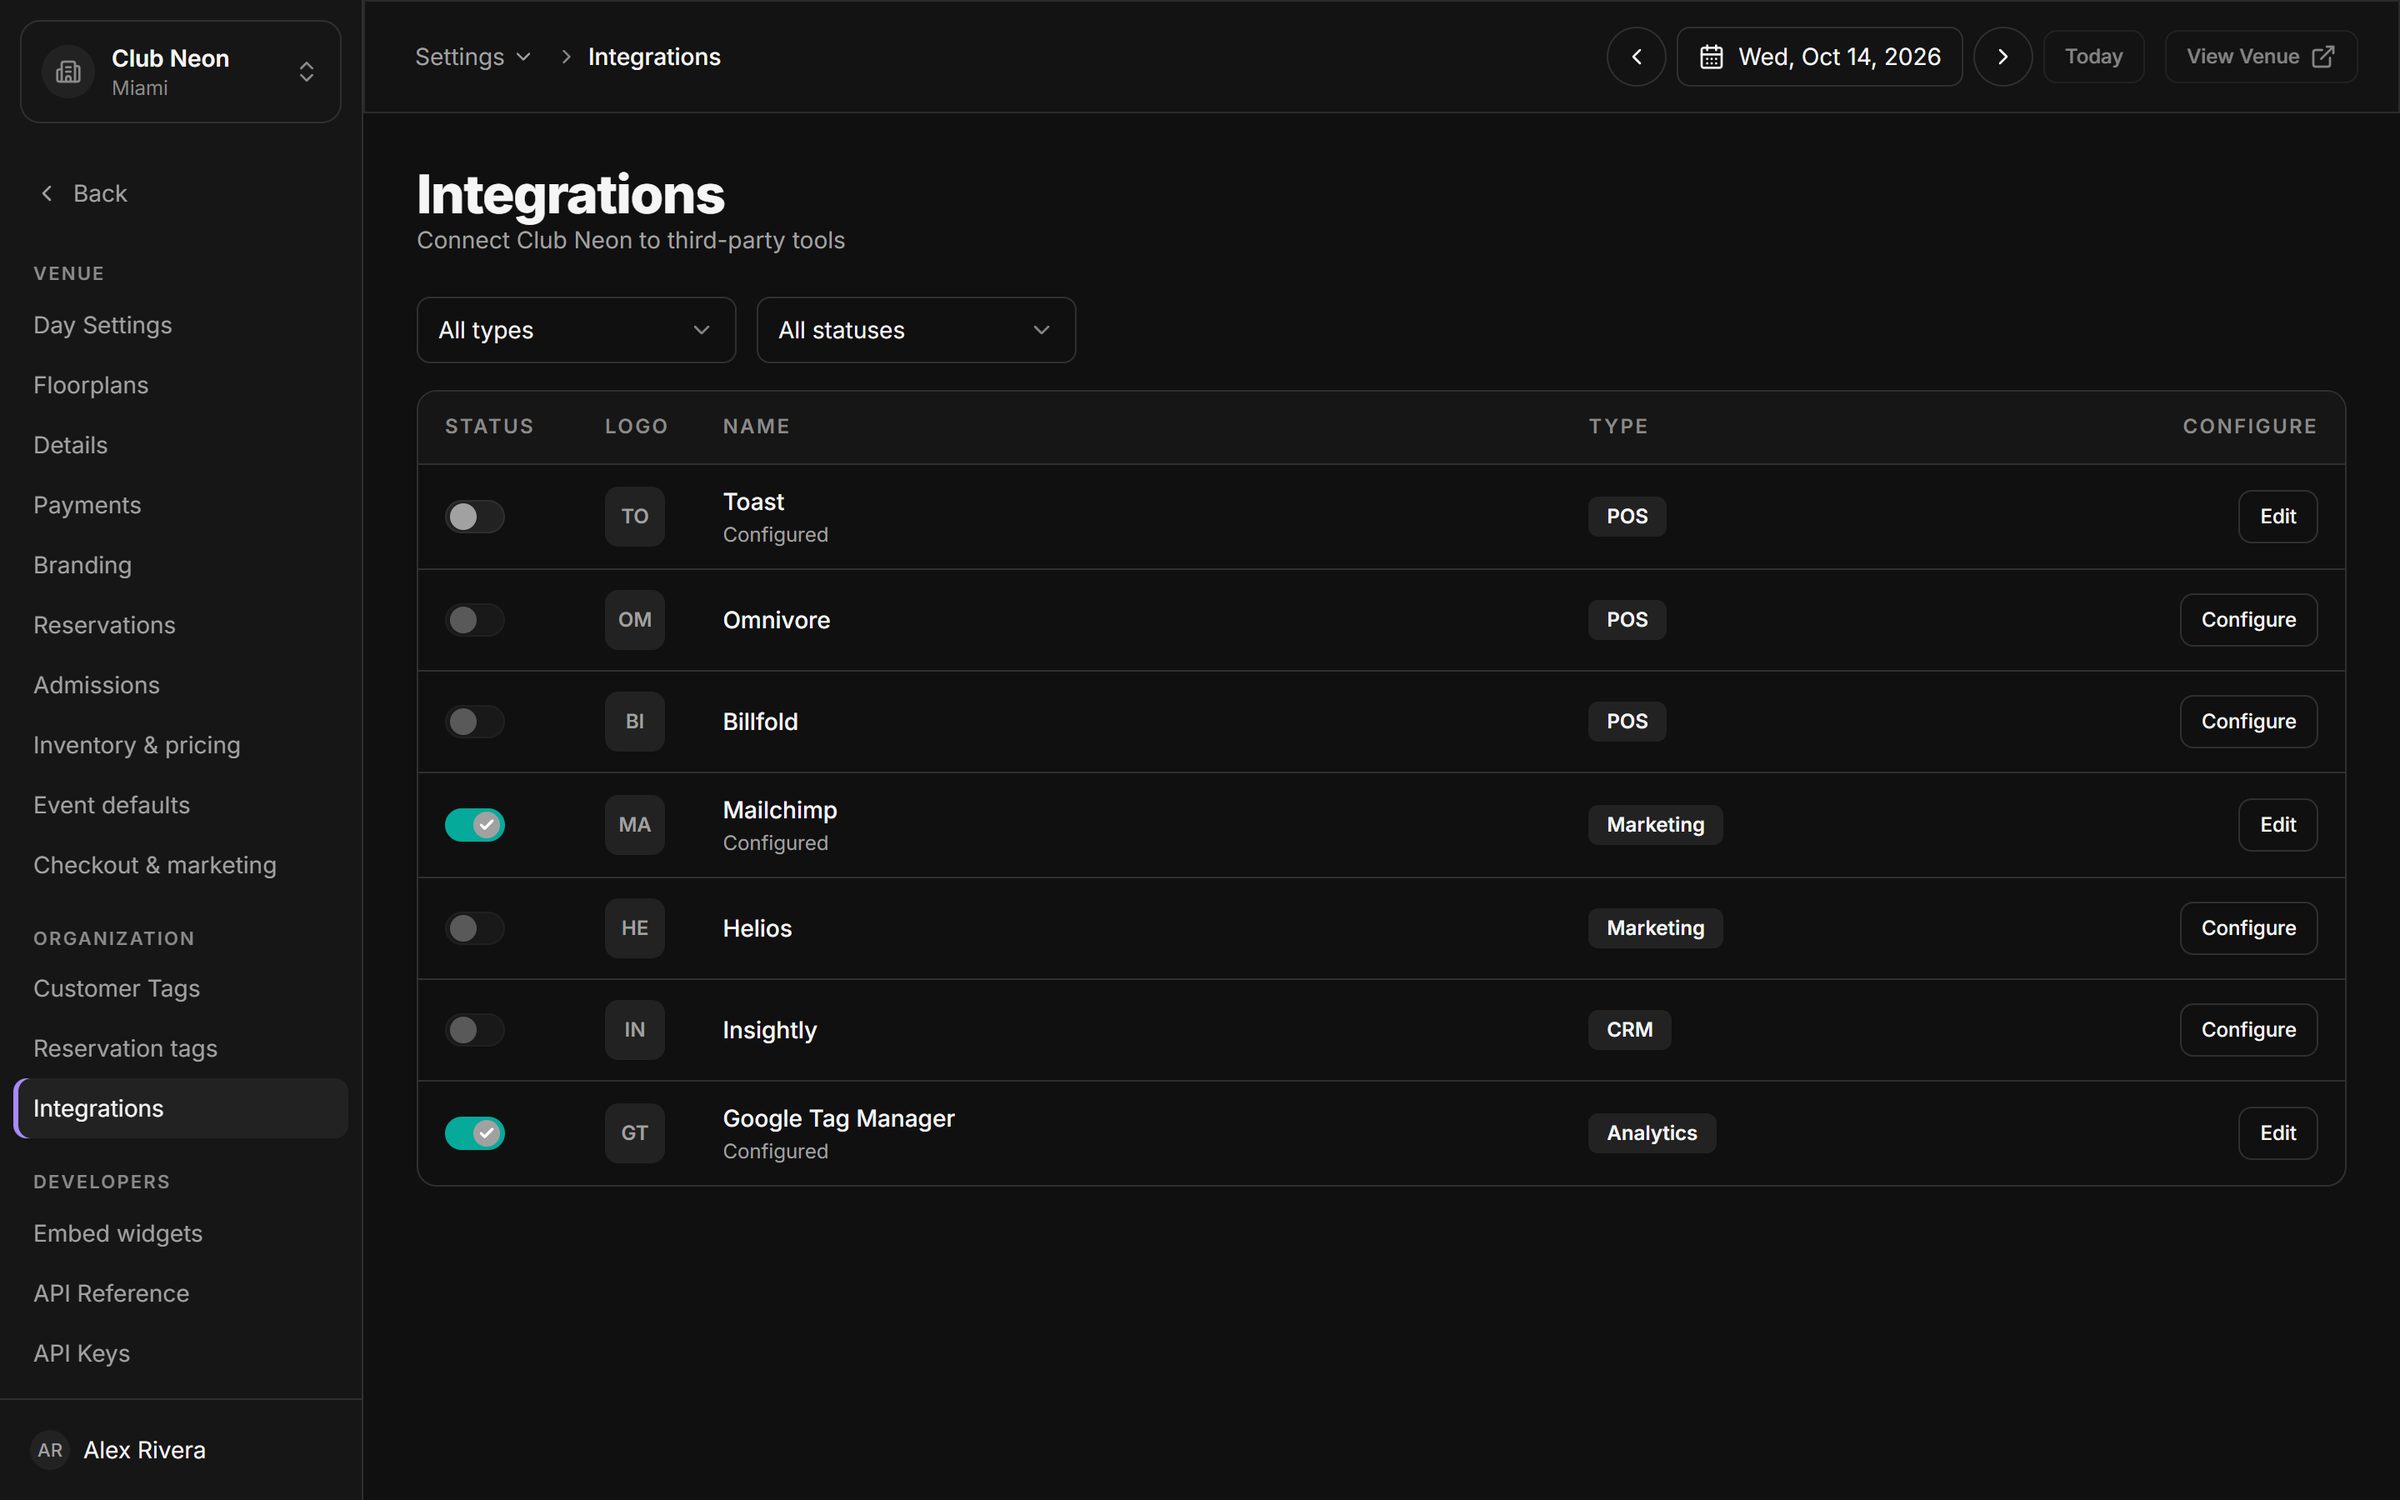Disable the Mailchimp integration toggle

click(474, 825)
